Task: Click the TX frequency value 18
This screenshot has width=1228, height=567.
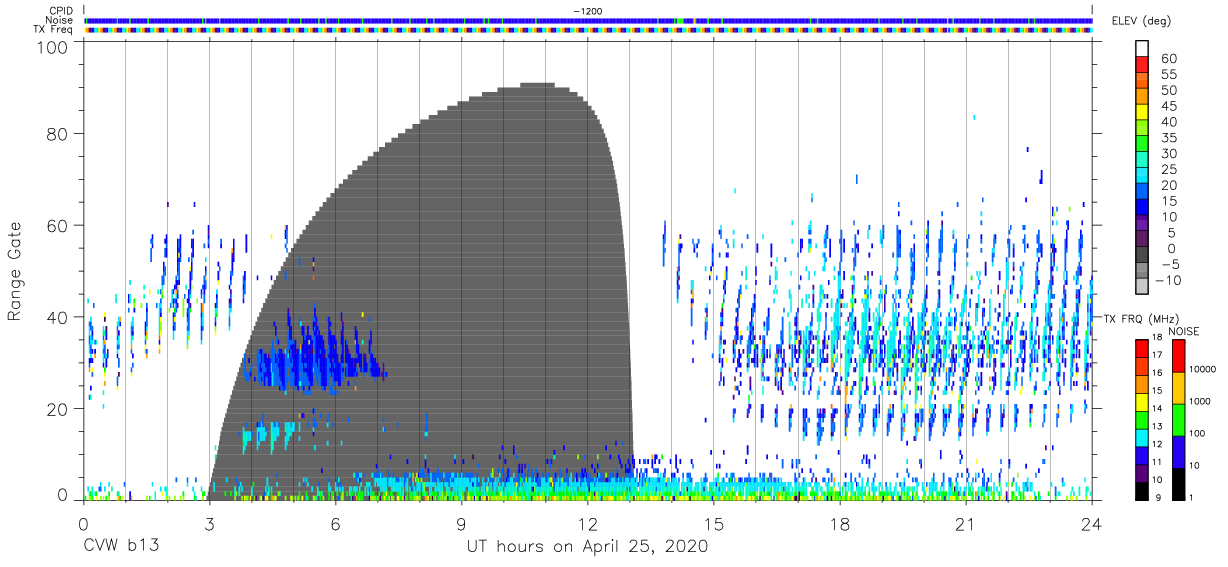Action: (x=1157, y=338)
